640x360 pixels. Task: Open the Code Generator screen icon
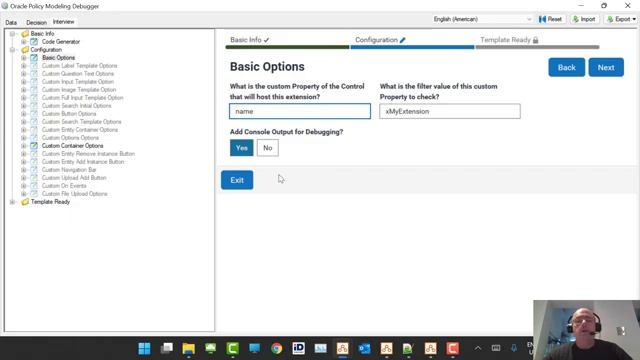coord(34,42)
